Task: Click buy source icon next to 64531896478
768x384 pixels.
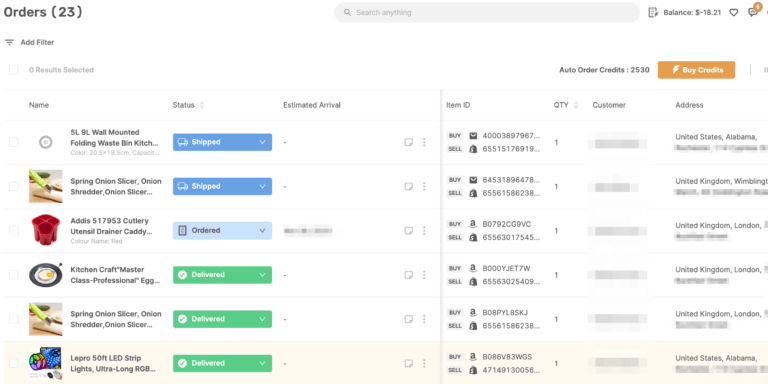Action: pyautogui.click(x=473, y=180)
